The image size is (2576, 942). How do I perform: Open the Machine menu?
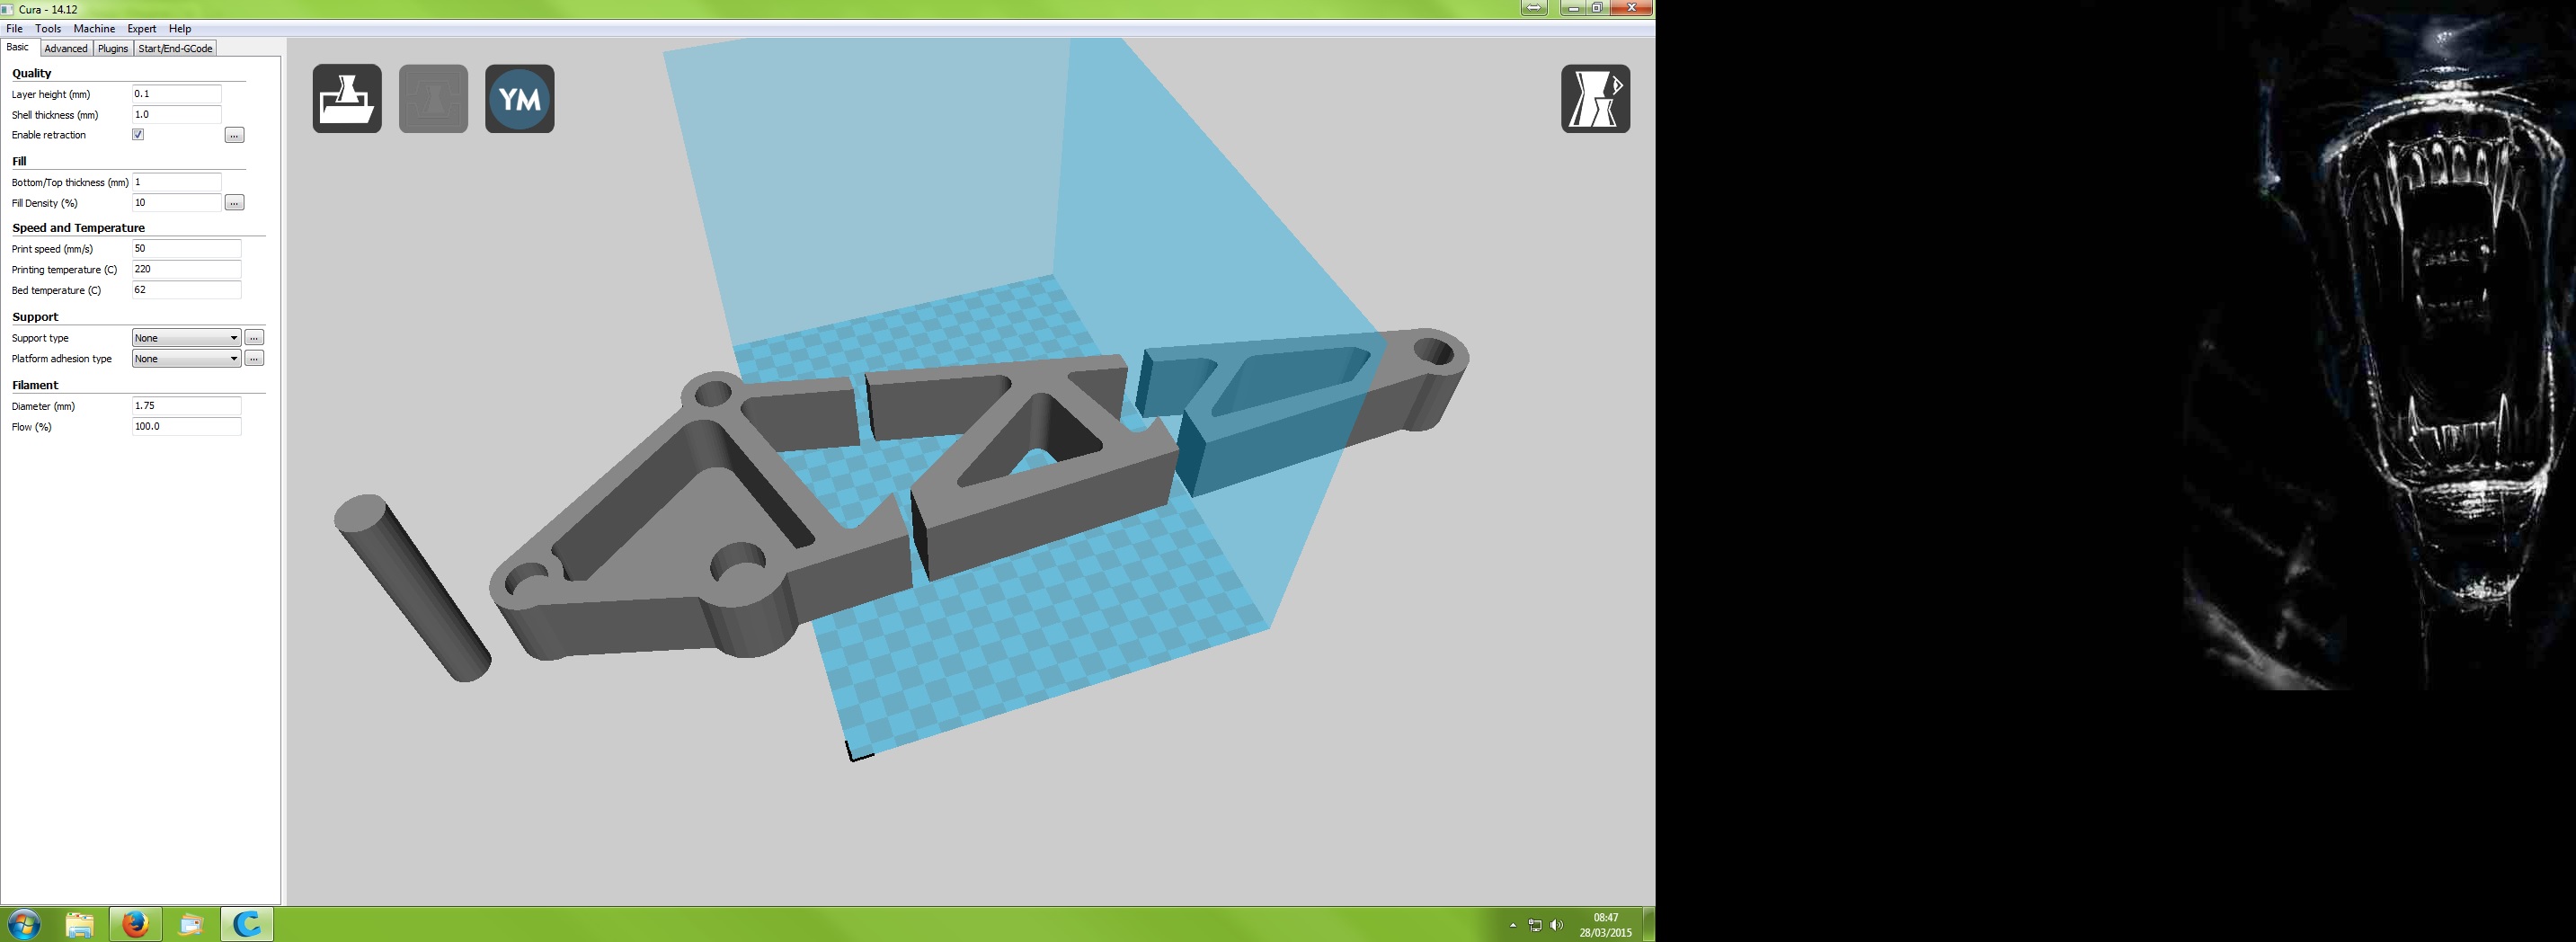(x=94, y=28)
